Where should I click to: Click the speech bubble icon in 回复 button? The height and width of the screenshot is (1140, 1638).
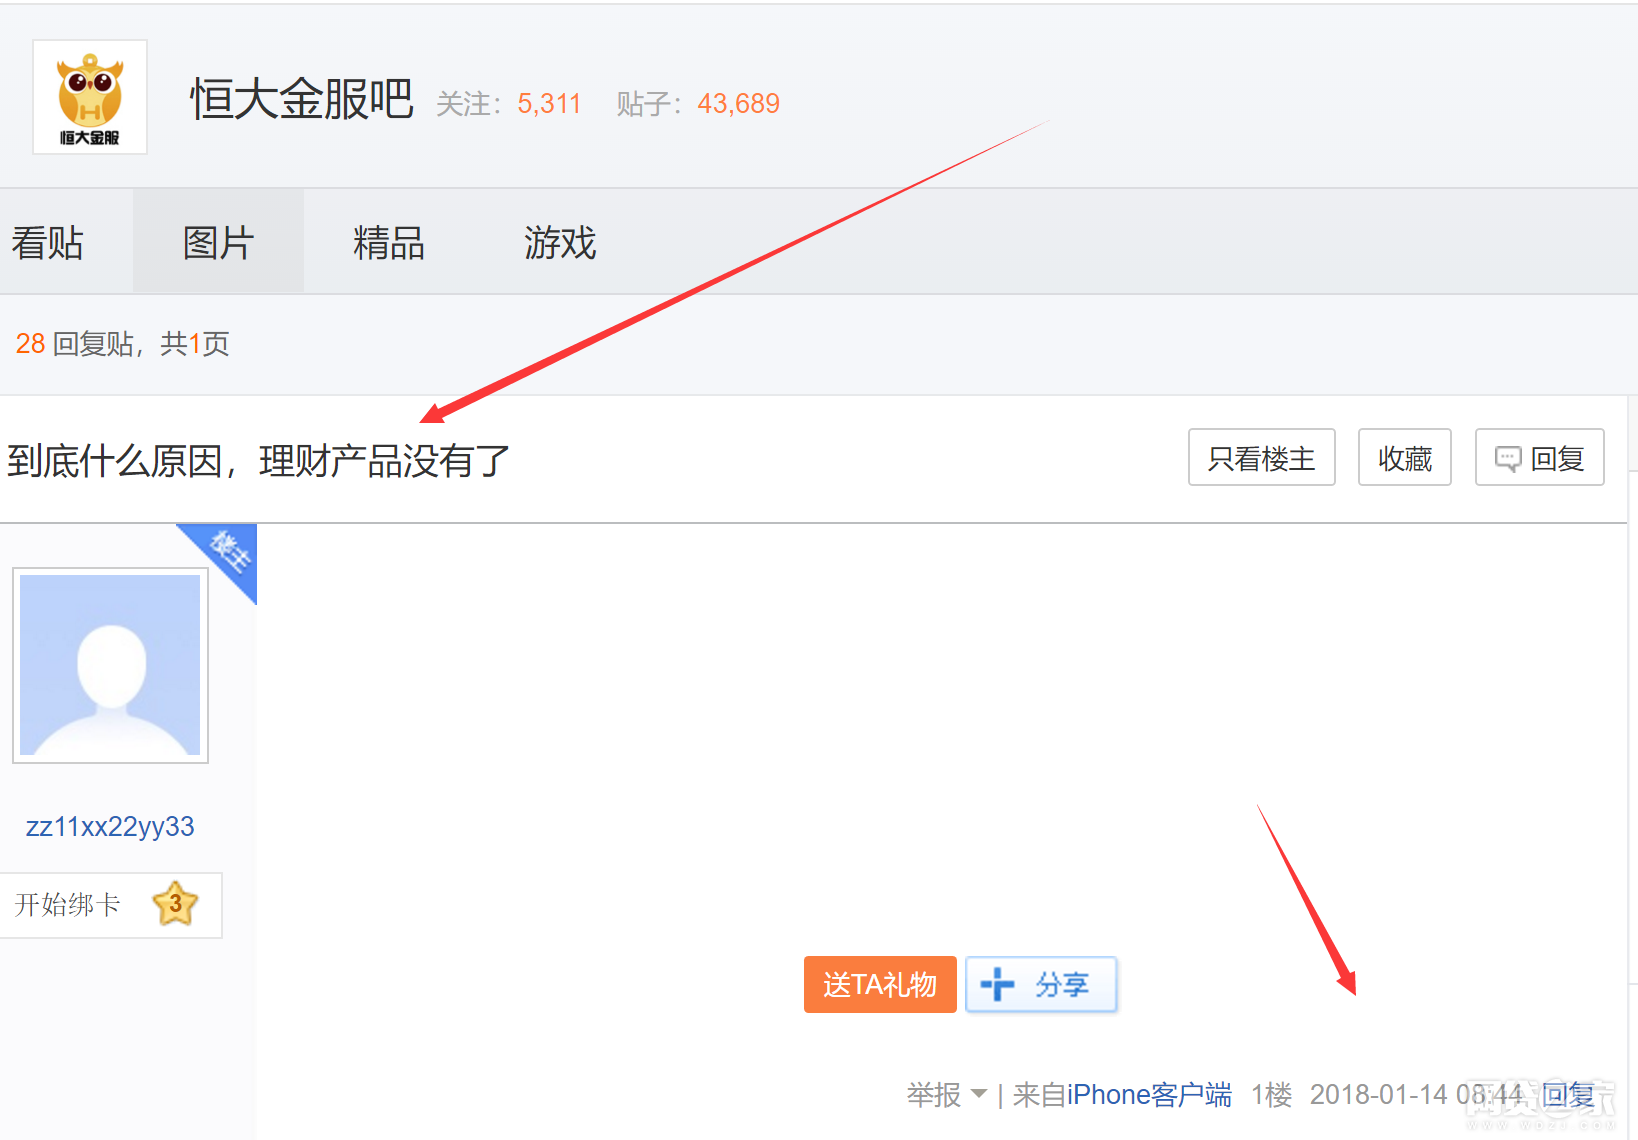pyautogui.click(x=1507, y=459)
